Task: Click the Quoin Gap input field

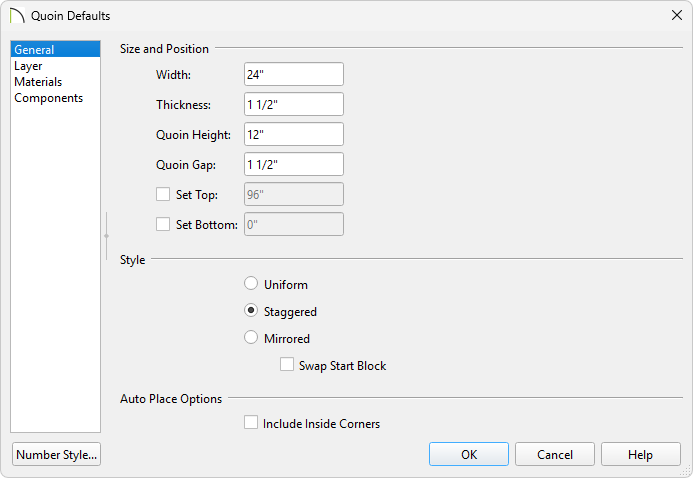Action: [293, 164]
